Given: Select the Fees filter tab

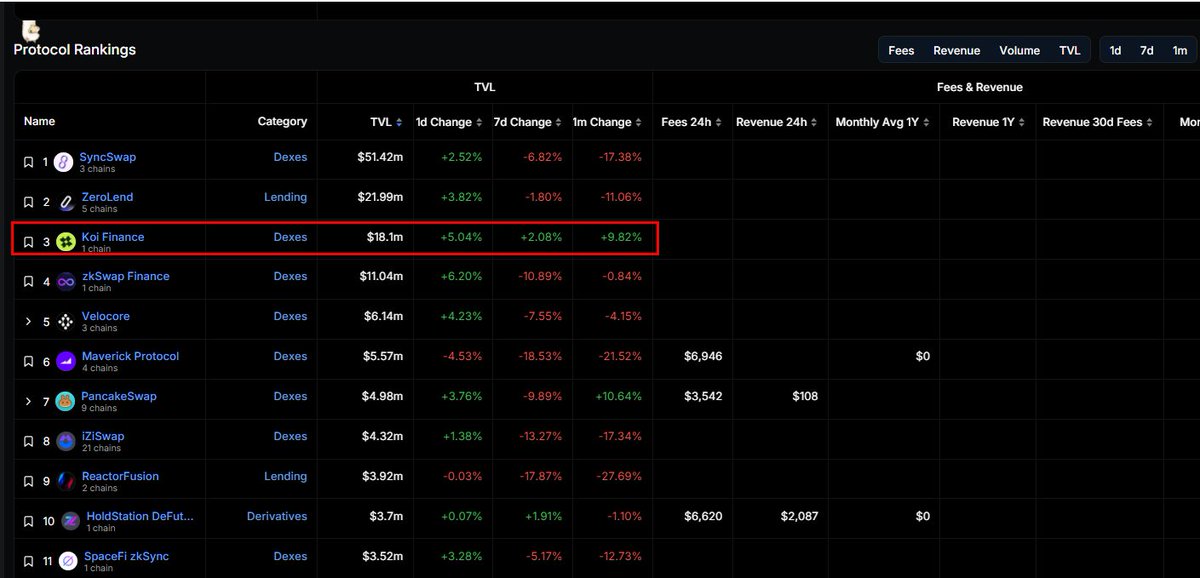Looking at the screenshot, I should coord(901,50).
